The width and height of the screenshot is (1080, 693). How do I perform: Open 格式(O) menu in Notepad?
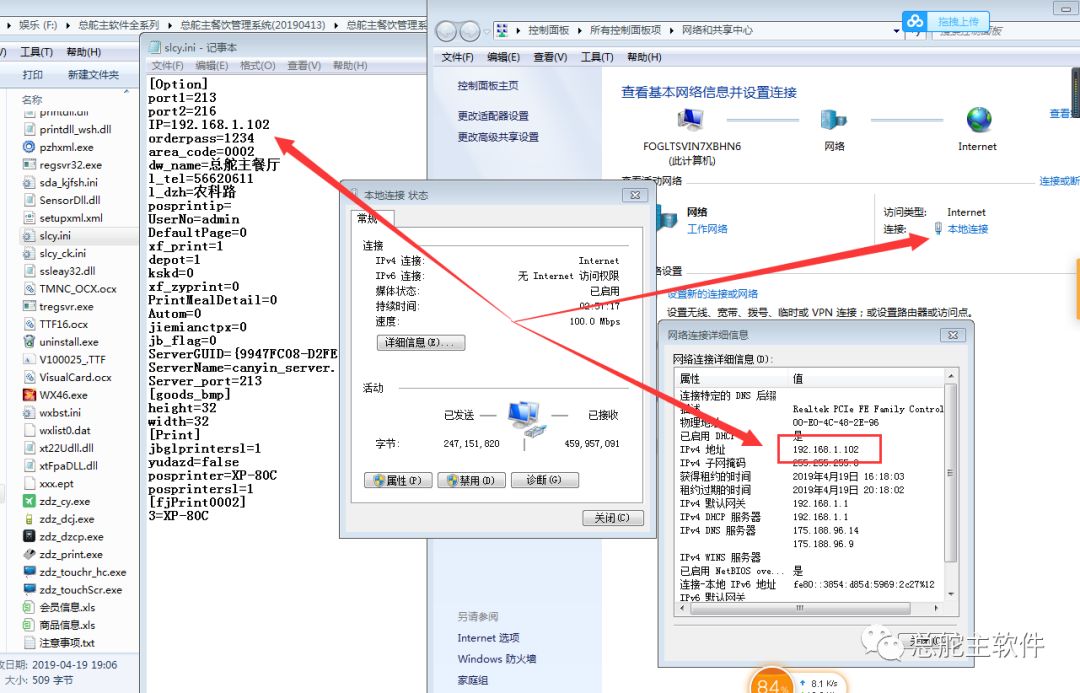click(x=258, y=65)
